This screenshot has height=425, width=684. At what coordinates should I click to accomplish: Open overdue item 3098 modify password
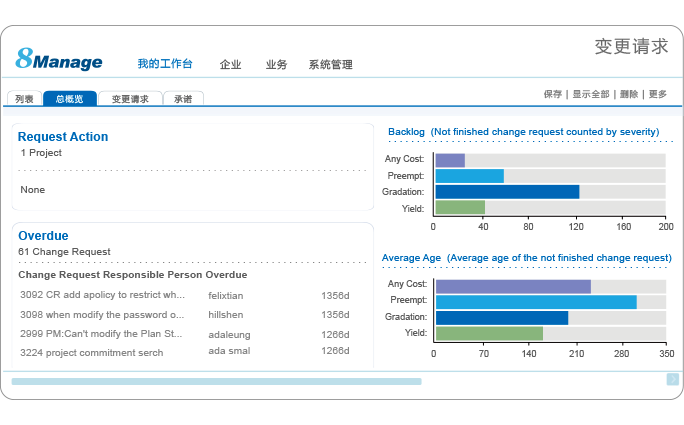102,314
